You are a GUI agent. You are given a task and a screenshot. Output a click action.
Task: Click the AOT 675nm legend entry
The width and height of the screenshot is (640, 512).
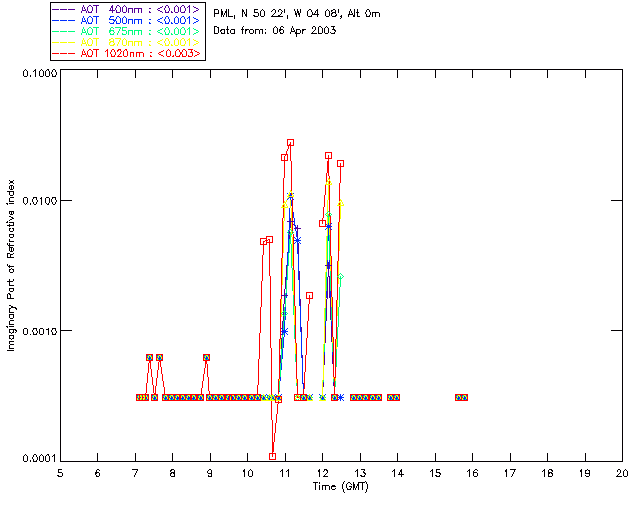(x=127, y=31)
